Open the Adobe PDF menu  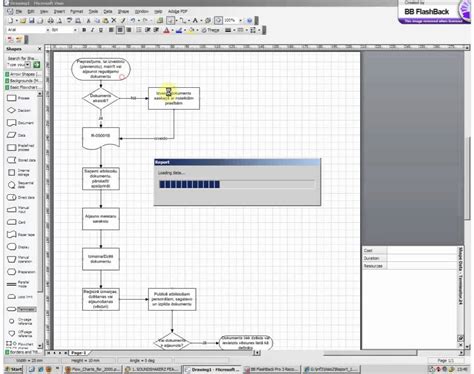178,11
